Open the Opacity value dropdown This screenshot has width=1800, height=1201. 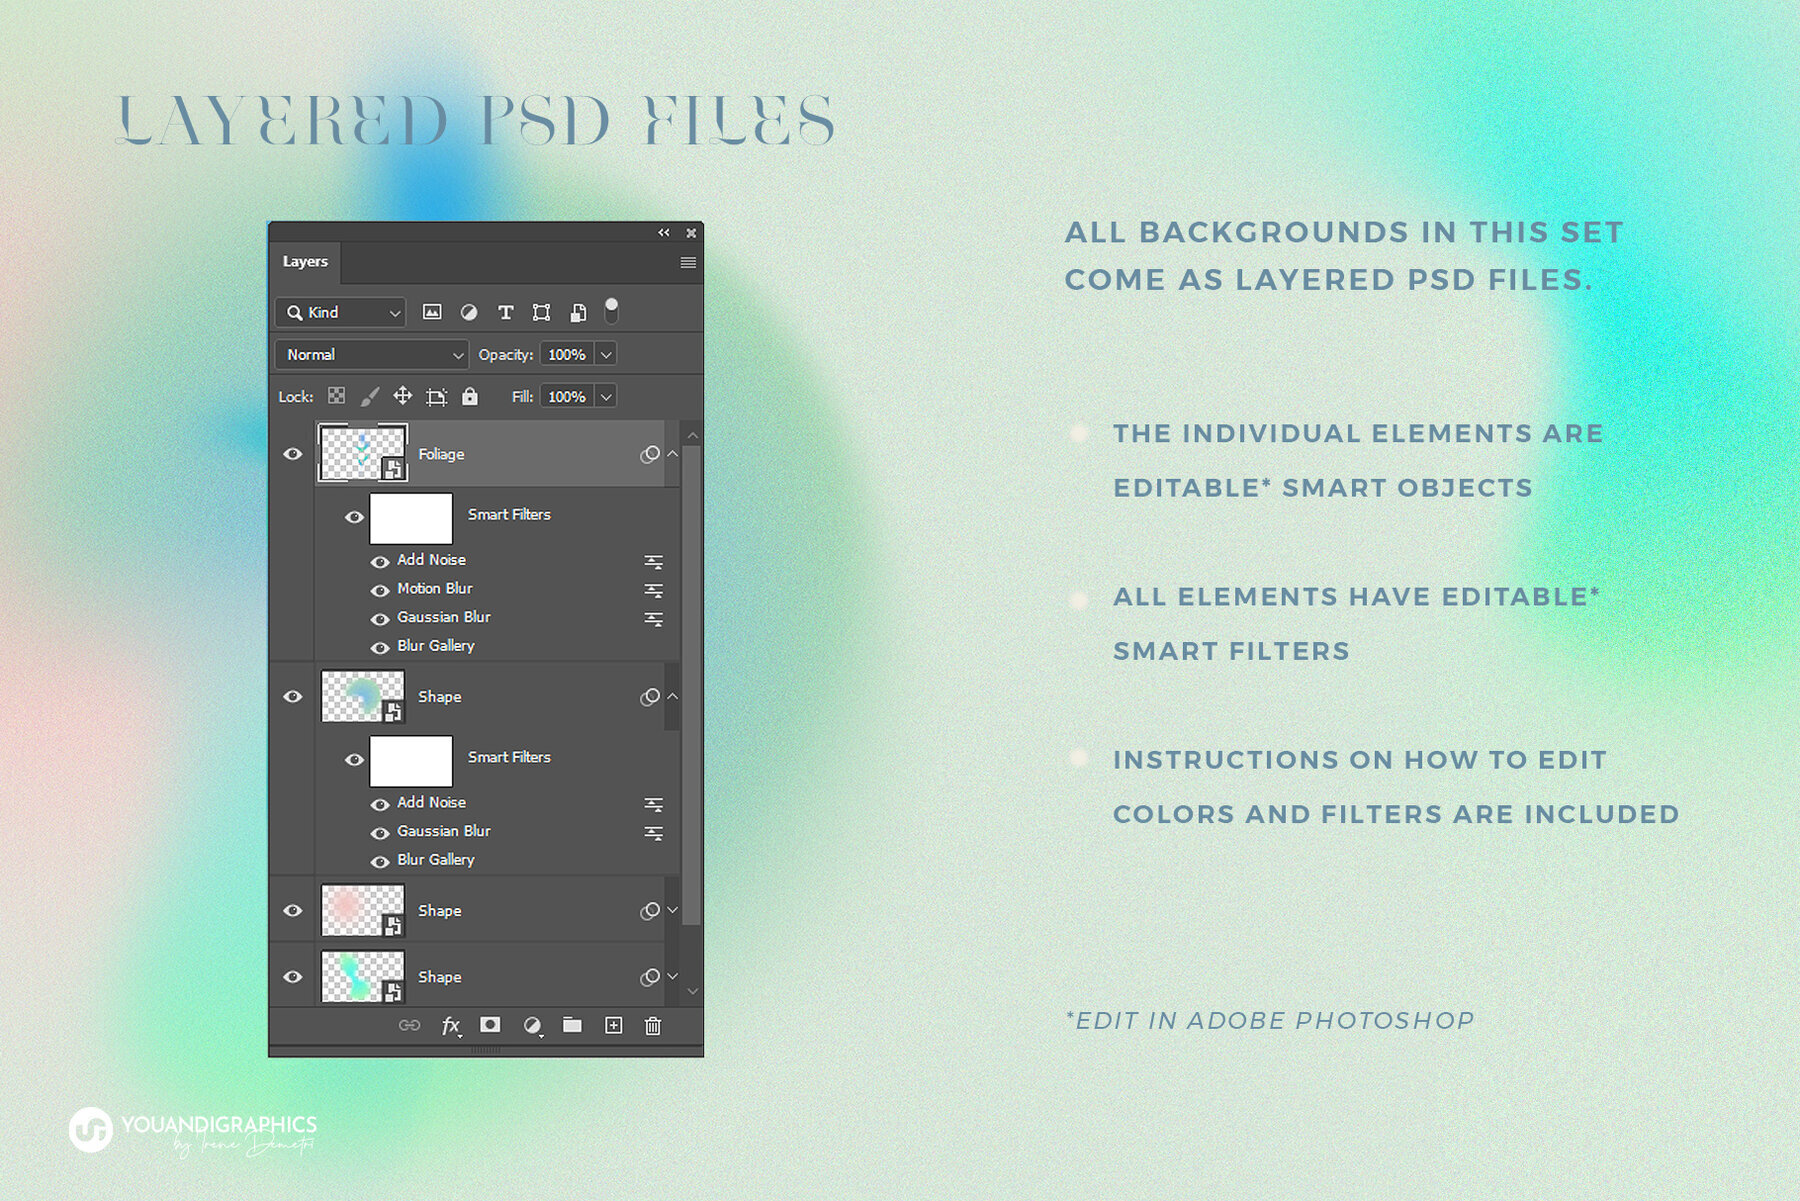pyautogui.click(x=605, y=354)
